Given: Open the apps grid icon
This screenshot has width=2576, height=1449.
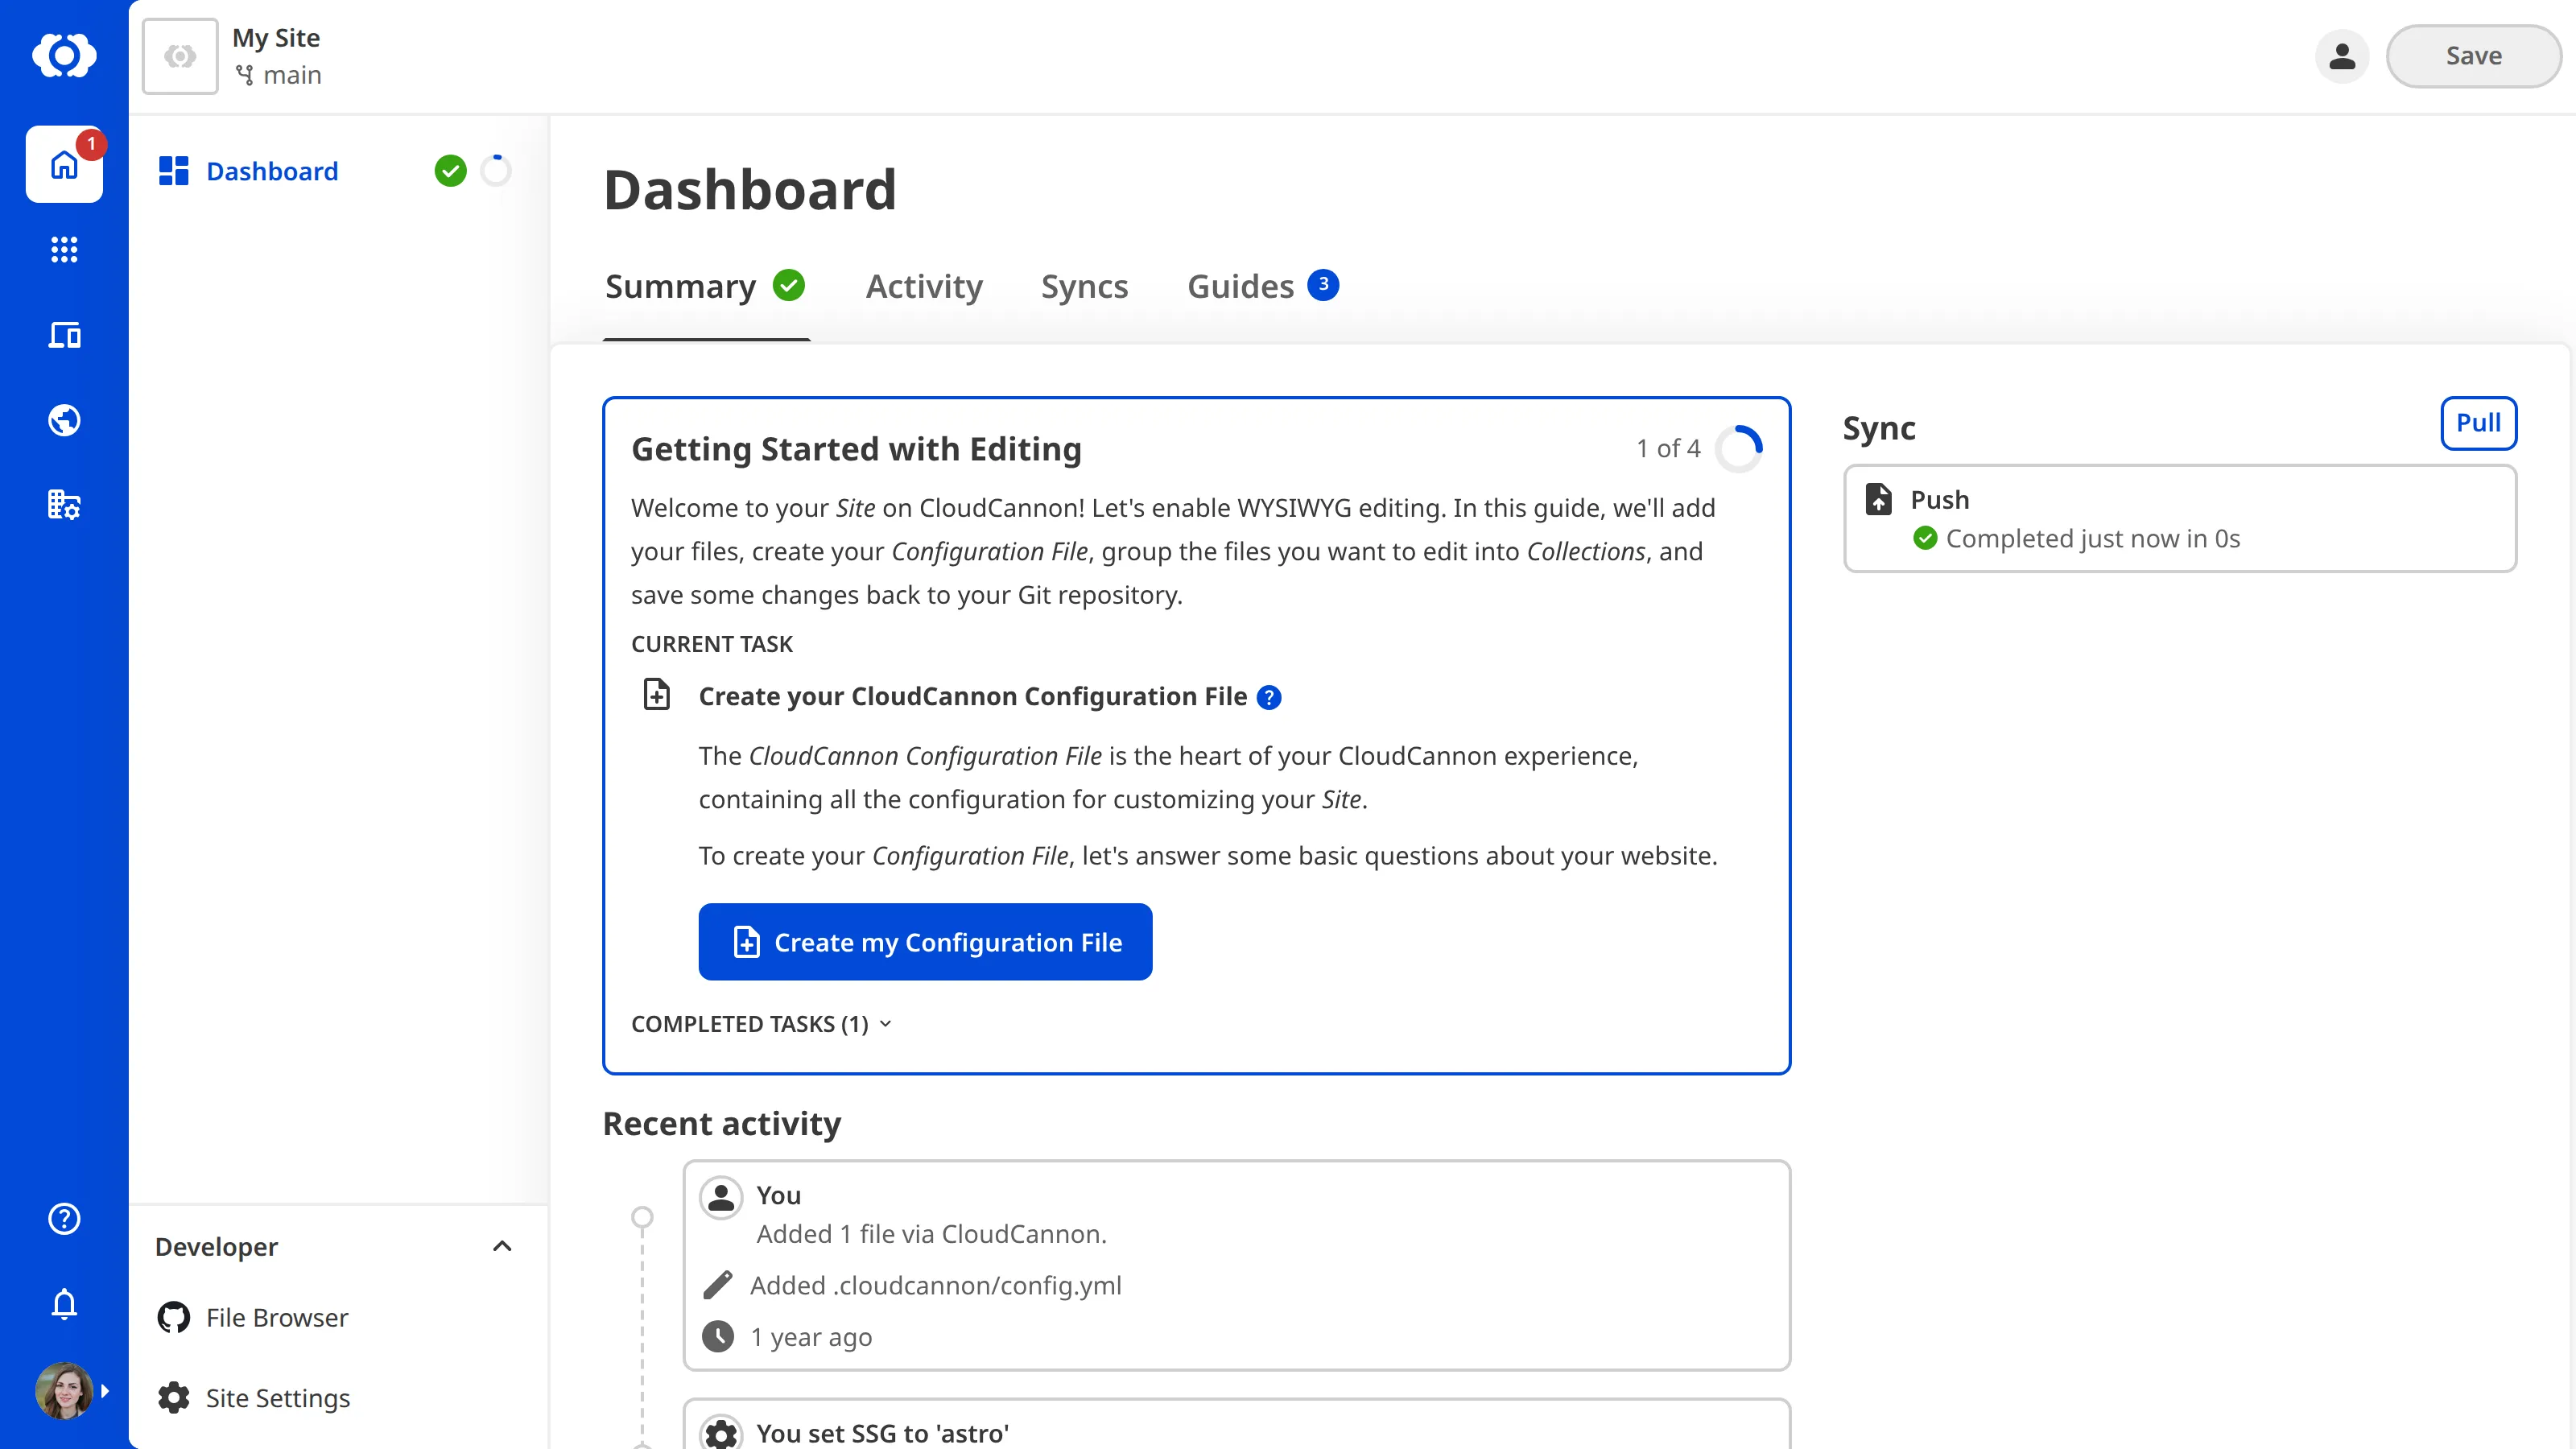Looking at the screenshot, I should coord(64,249).
